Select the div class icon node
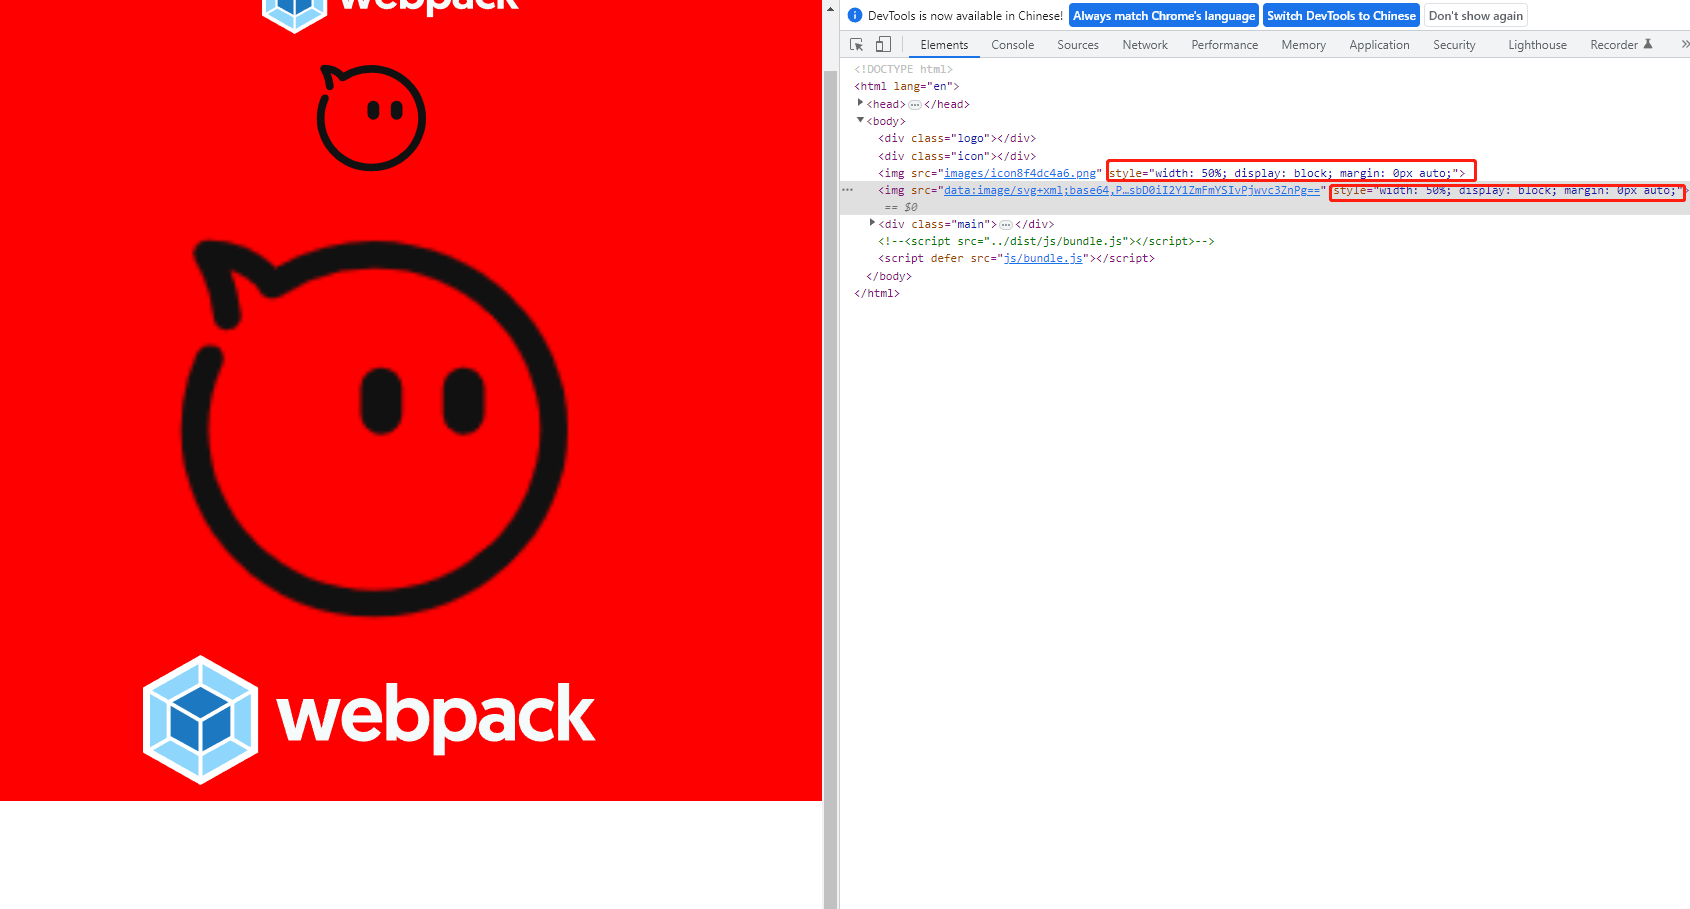This screenshot has width=1690, height=909. click(957, 156)
